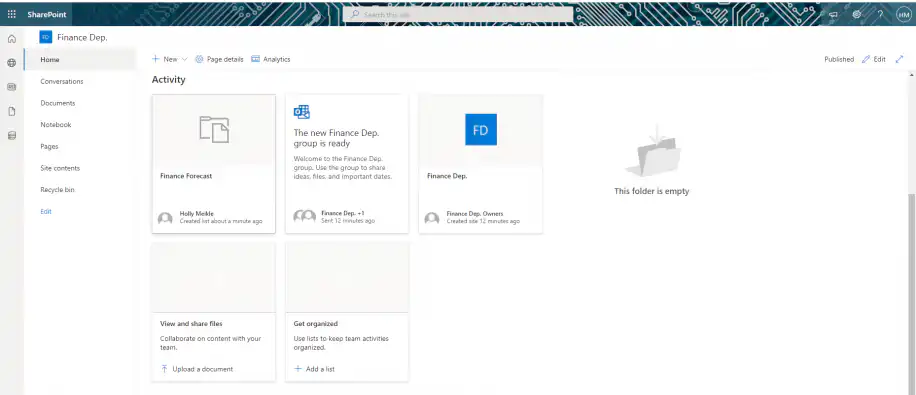Click the View and share files heading
The image size is (916, 395).
point(191,323)
